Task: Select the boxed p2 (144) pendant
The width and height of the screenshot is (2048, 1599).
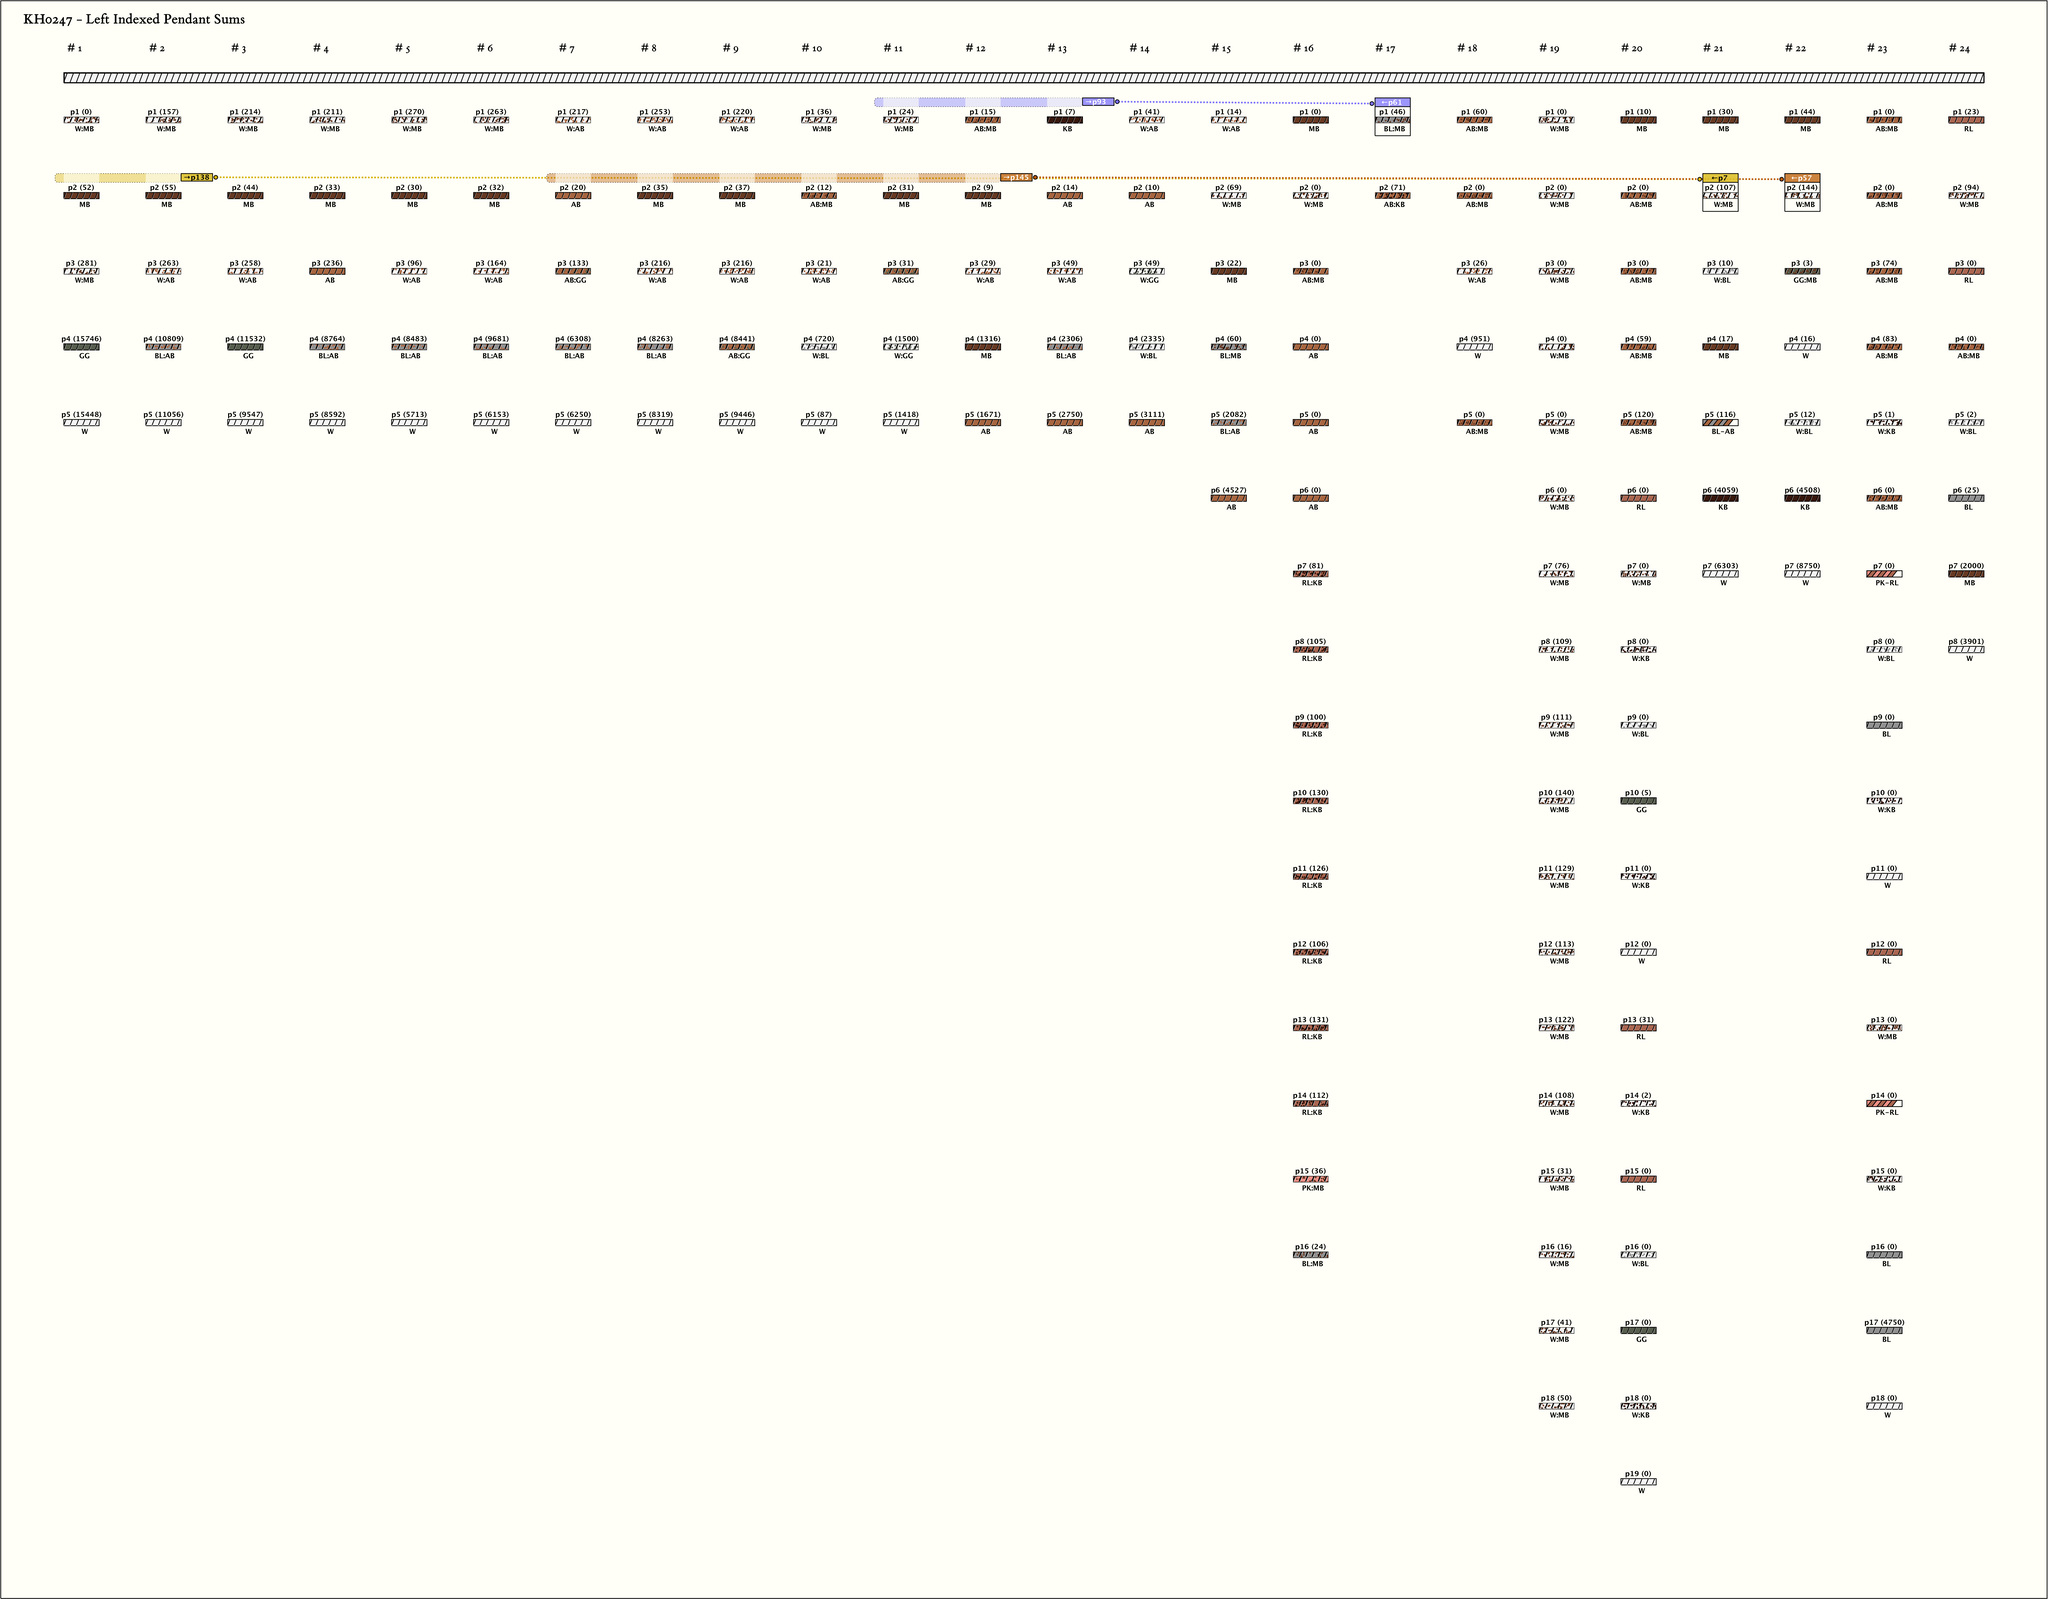Action: point(1802,196)
